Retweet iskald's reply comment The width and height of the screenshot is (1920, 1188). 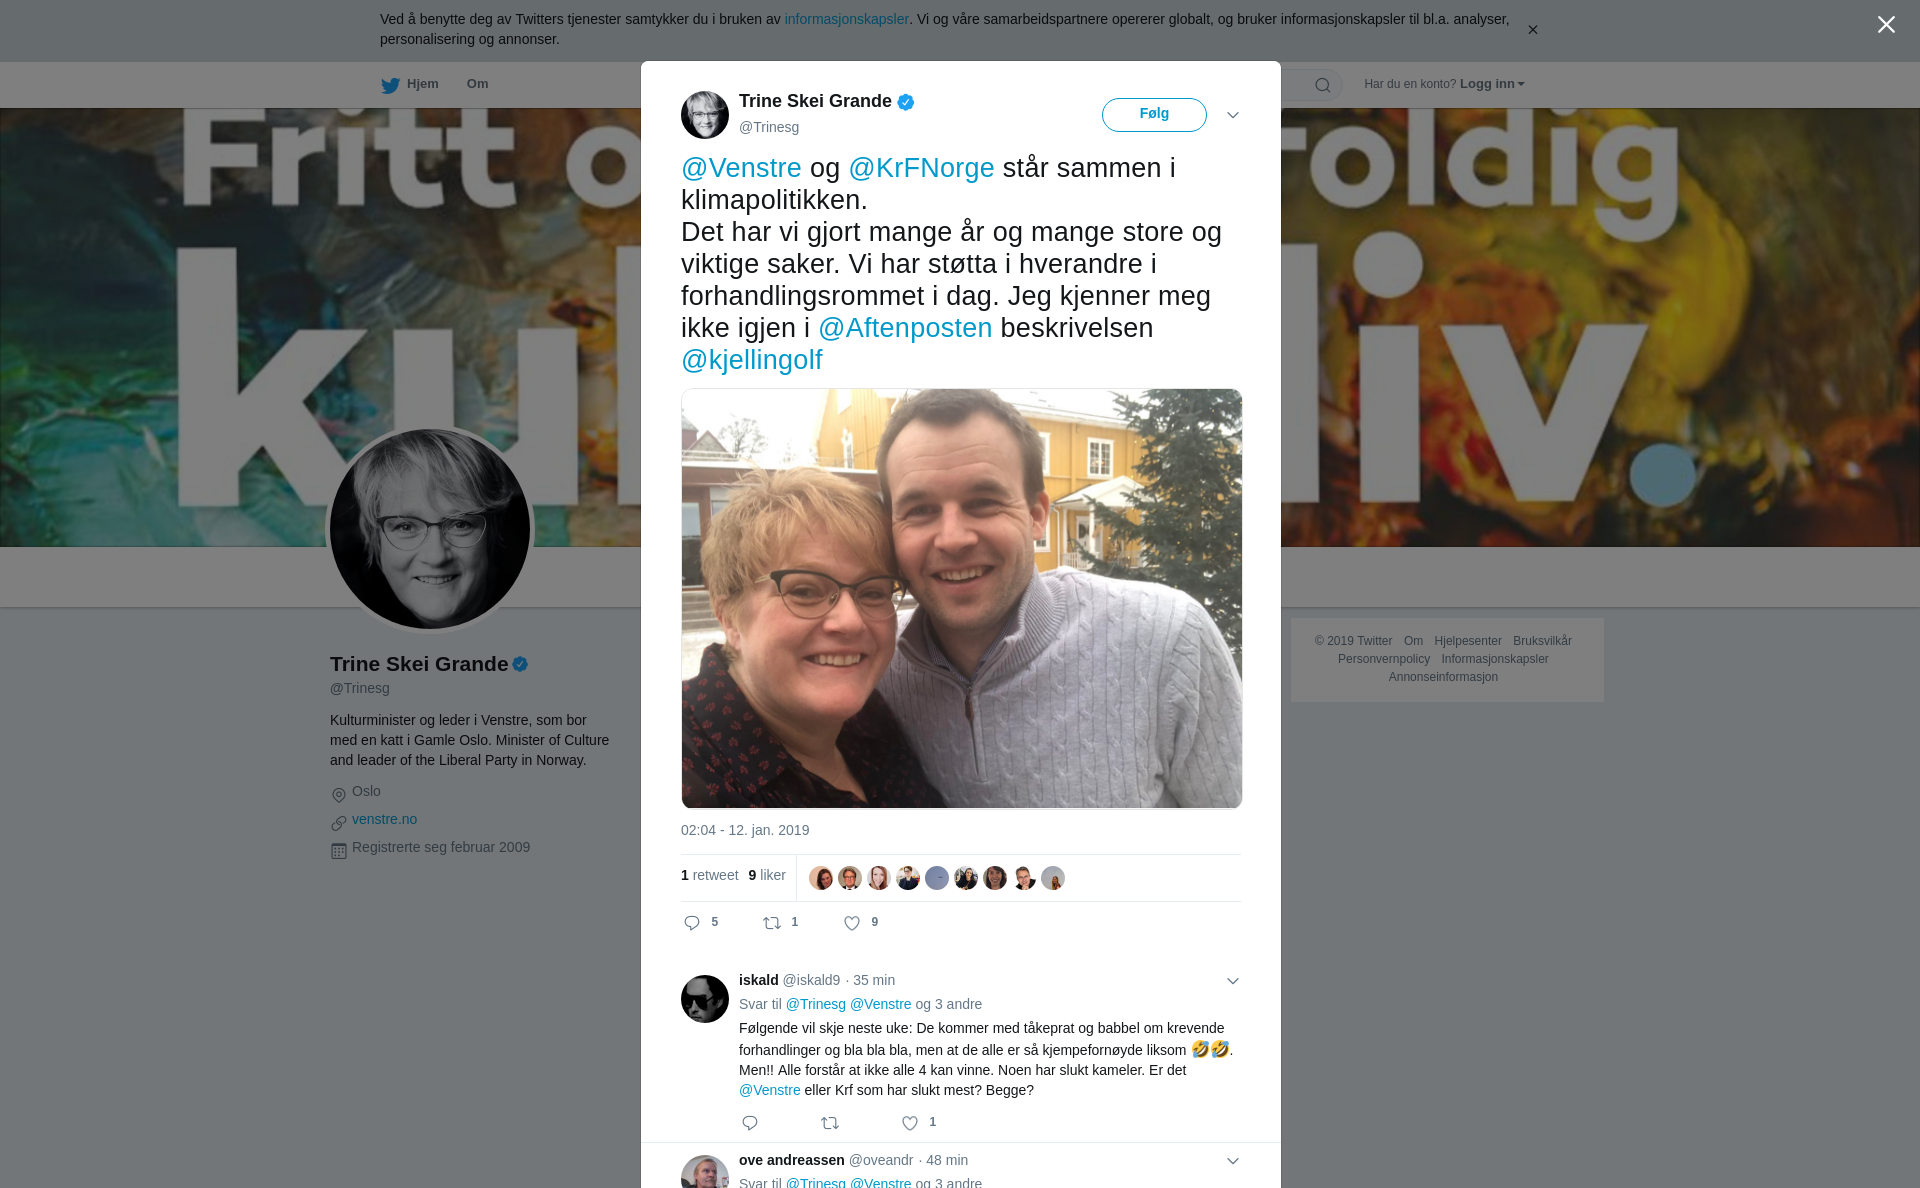(x=830, y=1123)
